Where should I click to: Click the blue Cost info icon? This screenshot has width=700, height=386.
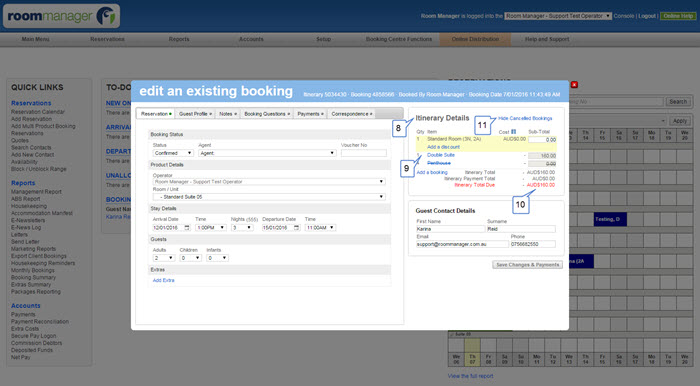[x=513, y=132]
